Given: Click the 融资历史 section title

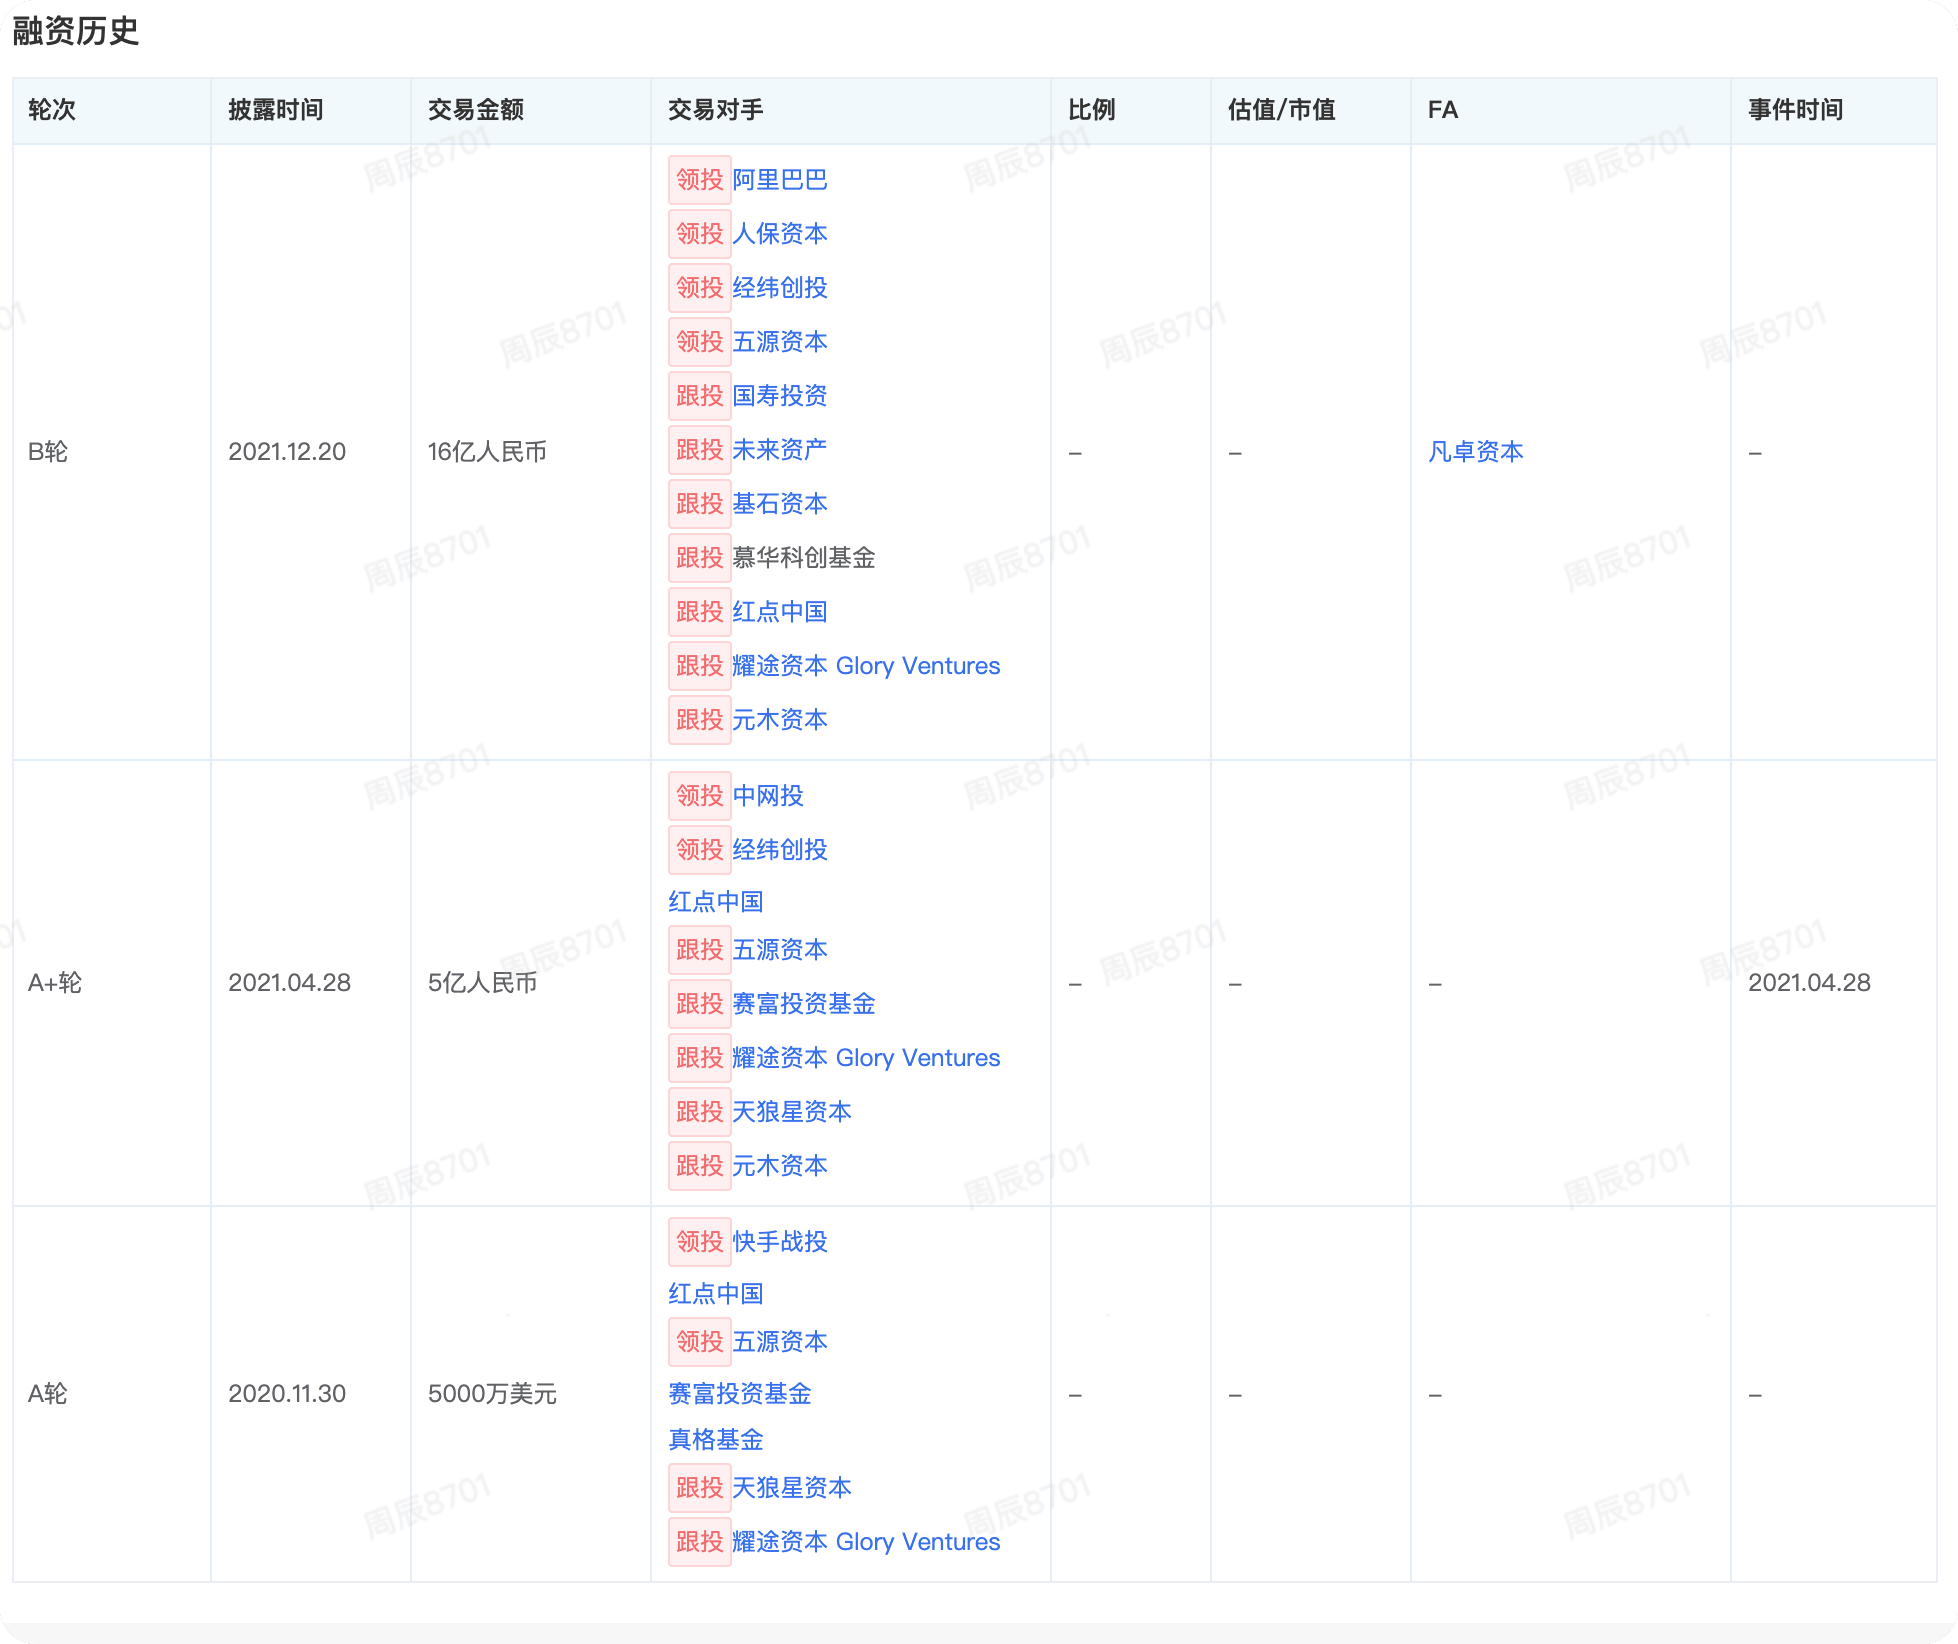Looking at the screenshot, I should point(76,31).
